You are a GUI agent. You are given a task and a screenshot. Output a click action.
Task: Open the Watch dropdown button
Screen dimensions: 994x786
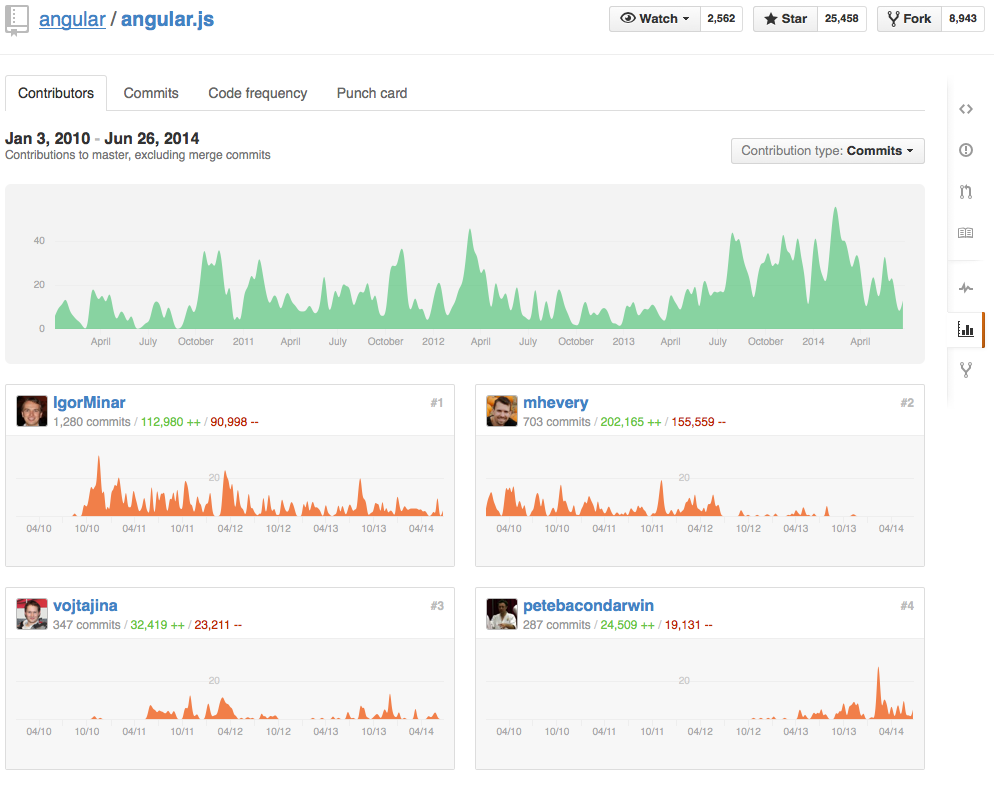point(655,19)
